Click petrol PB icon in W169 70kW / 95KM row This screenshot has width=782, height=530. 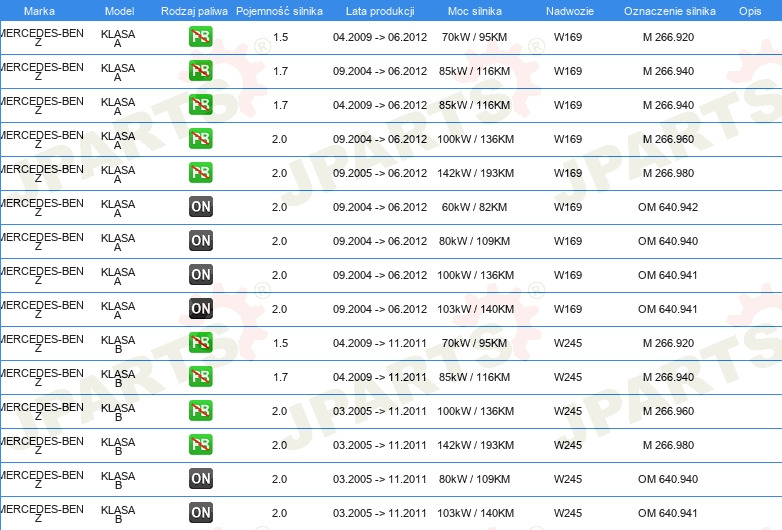[x=200, y=37]
